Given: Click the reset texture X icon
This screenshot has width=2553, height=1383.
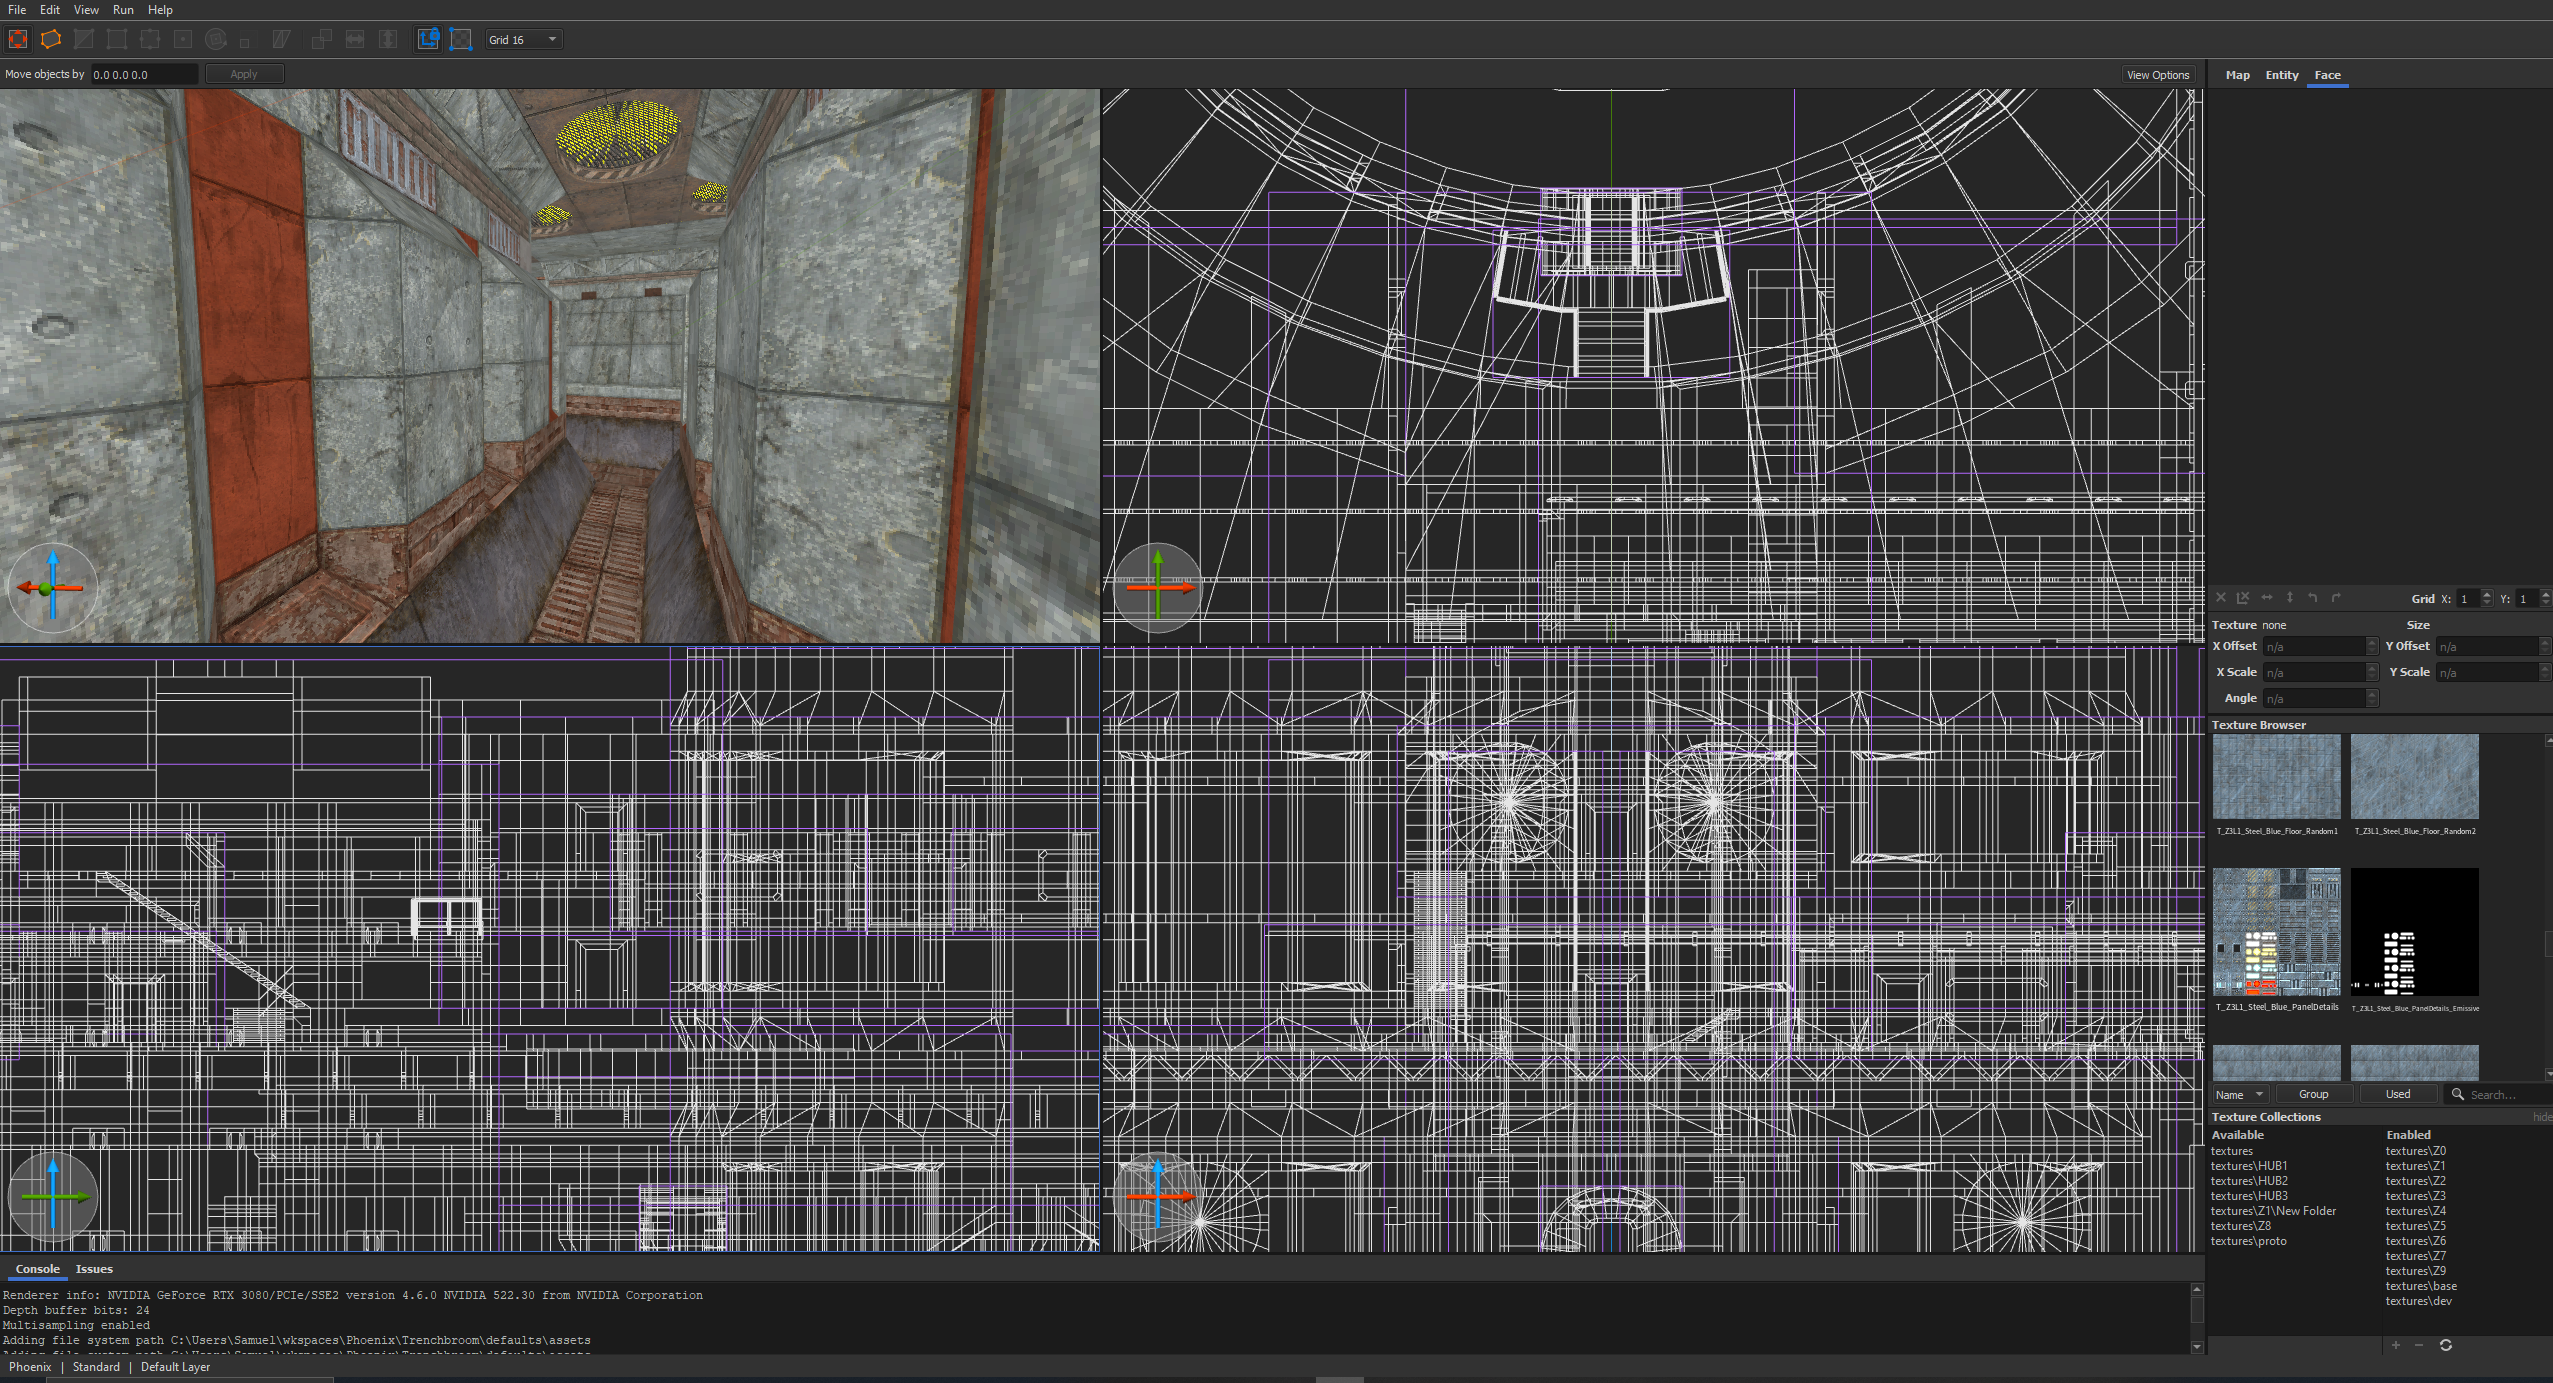Looking at the screenshot, I should [x=2221, y=598].
